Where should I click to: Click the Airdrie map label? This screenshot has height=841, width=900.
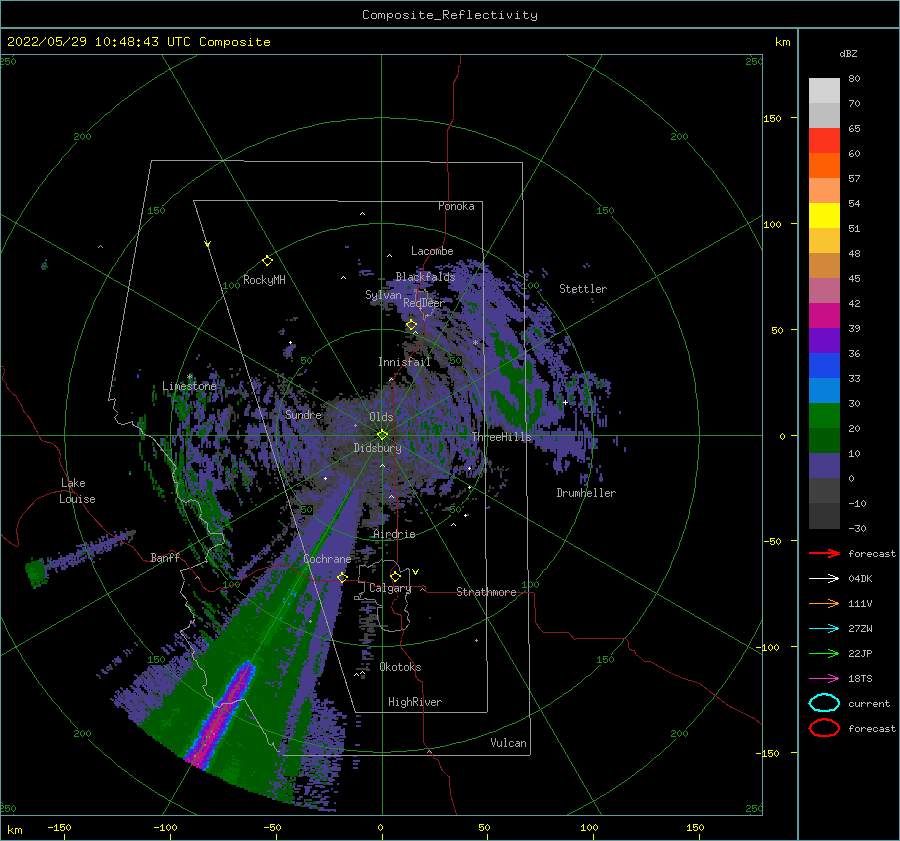tap(394, 534)
